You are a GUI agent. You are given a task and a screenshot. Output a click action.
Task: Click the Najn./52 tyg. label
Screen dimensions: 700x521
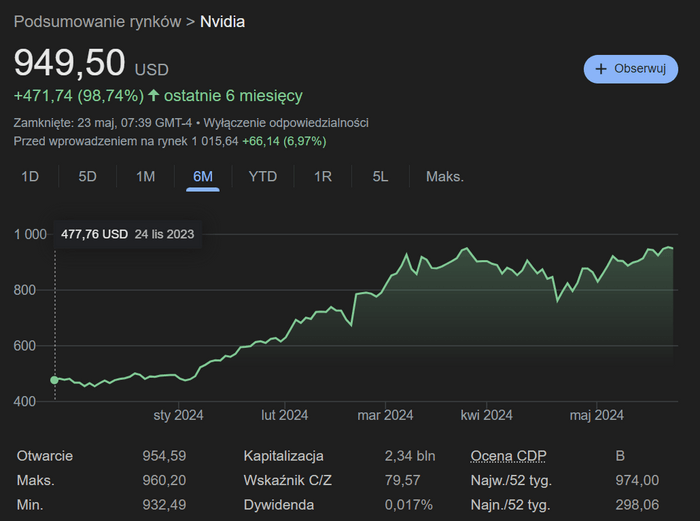(510, 505)
